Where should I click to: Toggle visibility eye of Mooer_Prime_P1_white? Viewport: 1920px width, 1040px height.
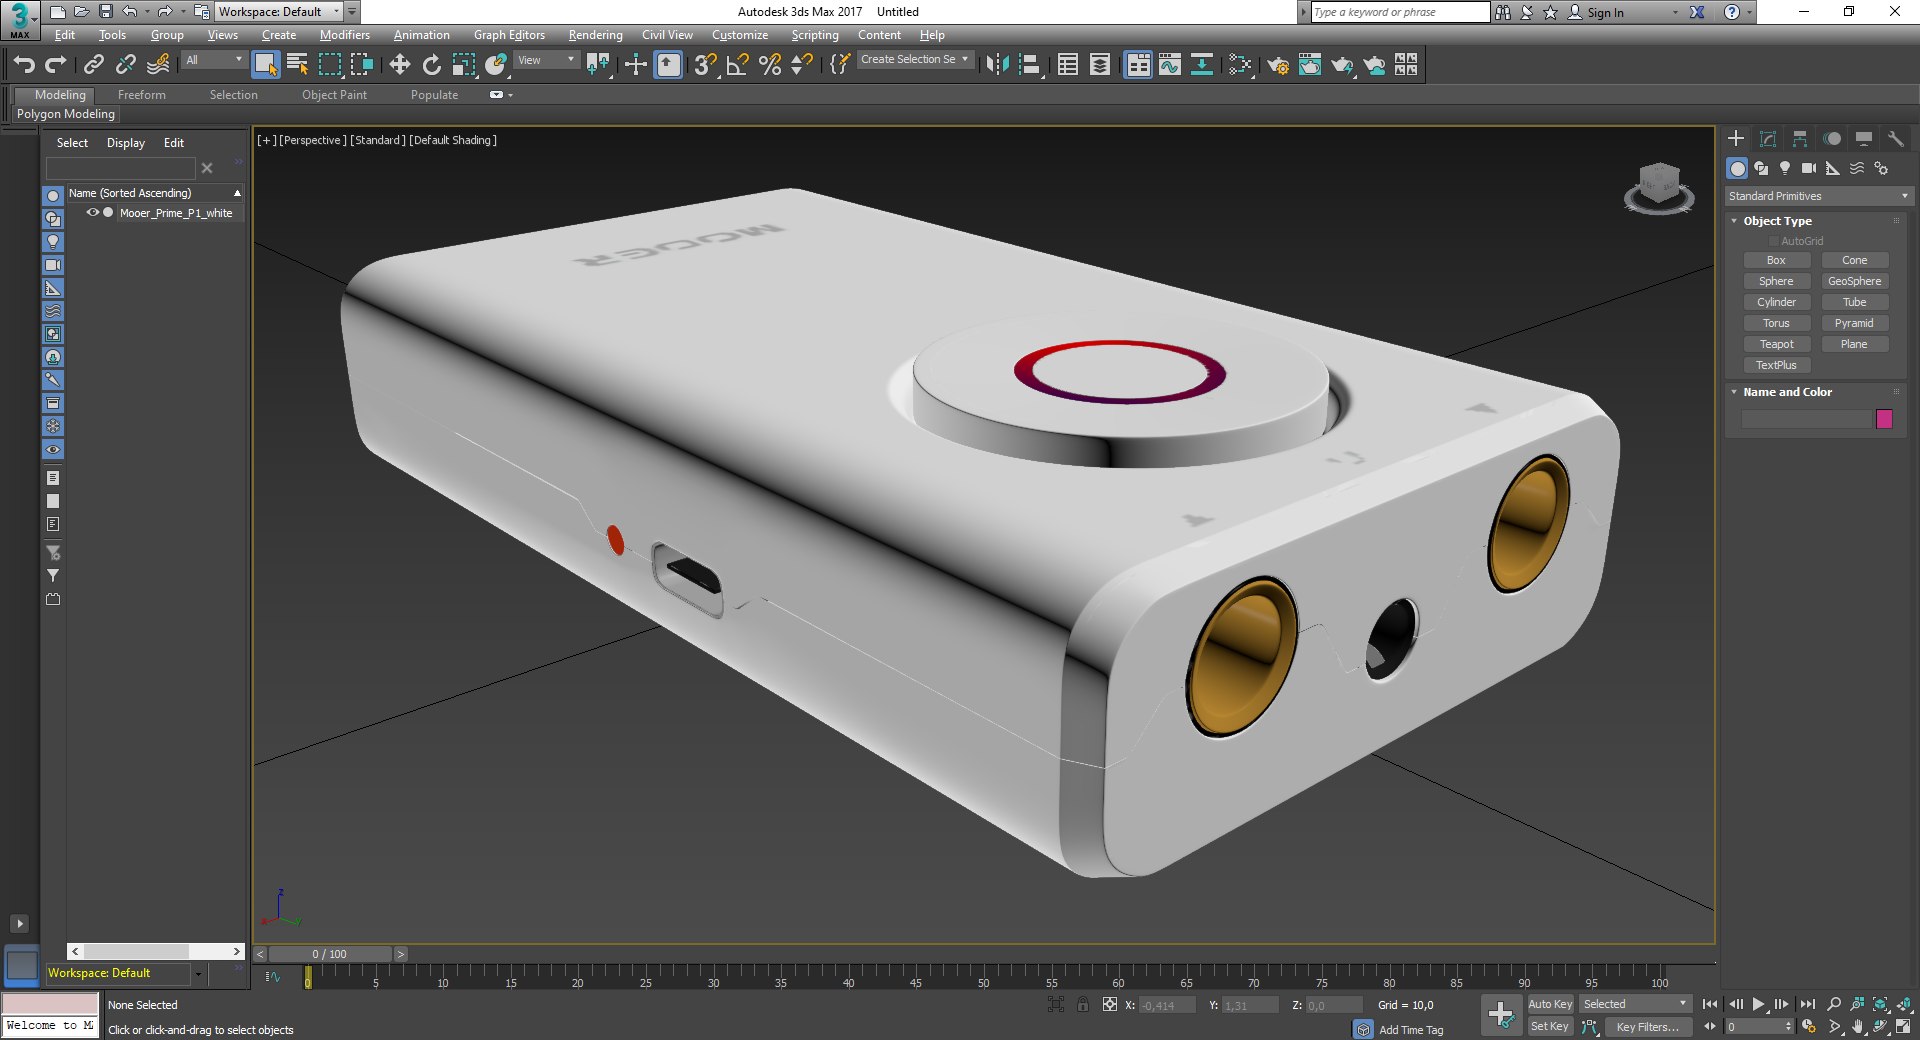click(x=92, y=212)
